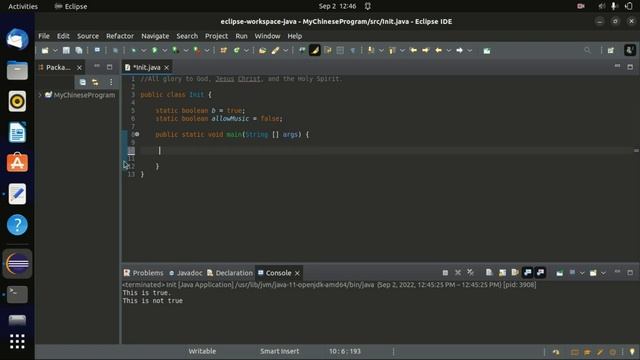Open the New wizard dropdown arrow

point(55,51)
